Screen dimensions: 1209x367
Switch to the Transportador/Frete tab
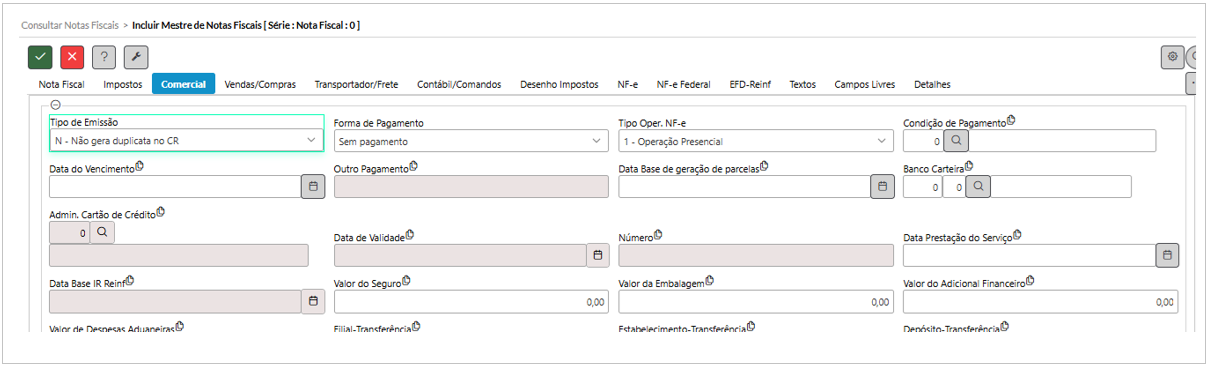356,85
